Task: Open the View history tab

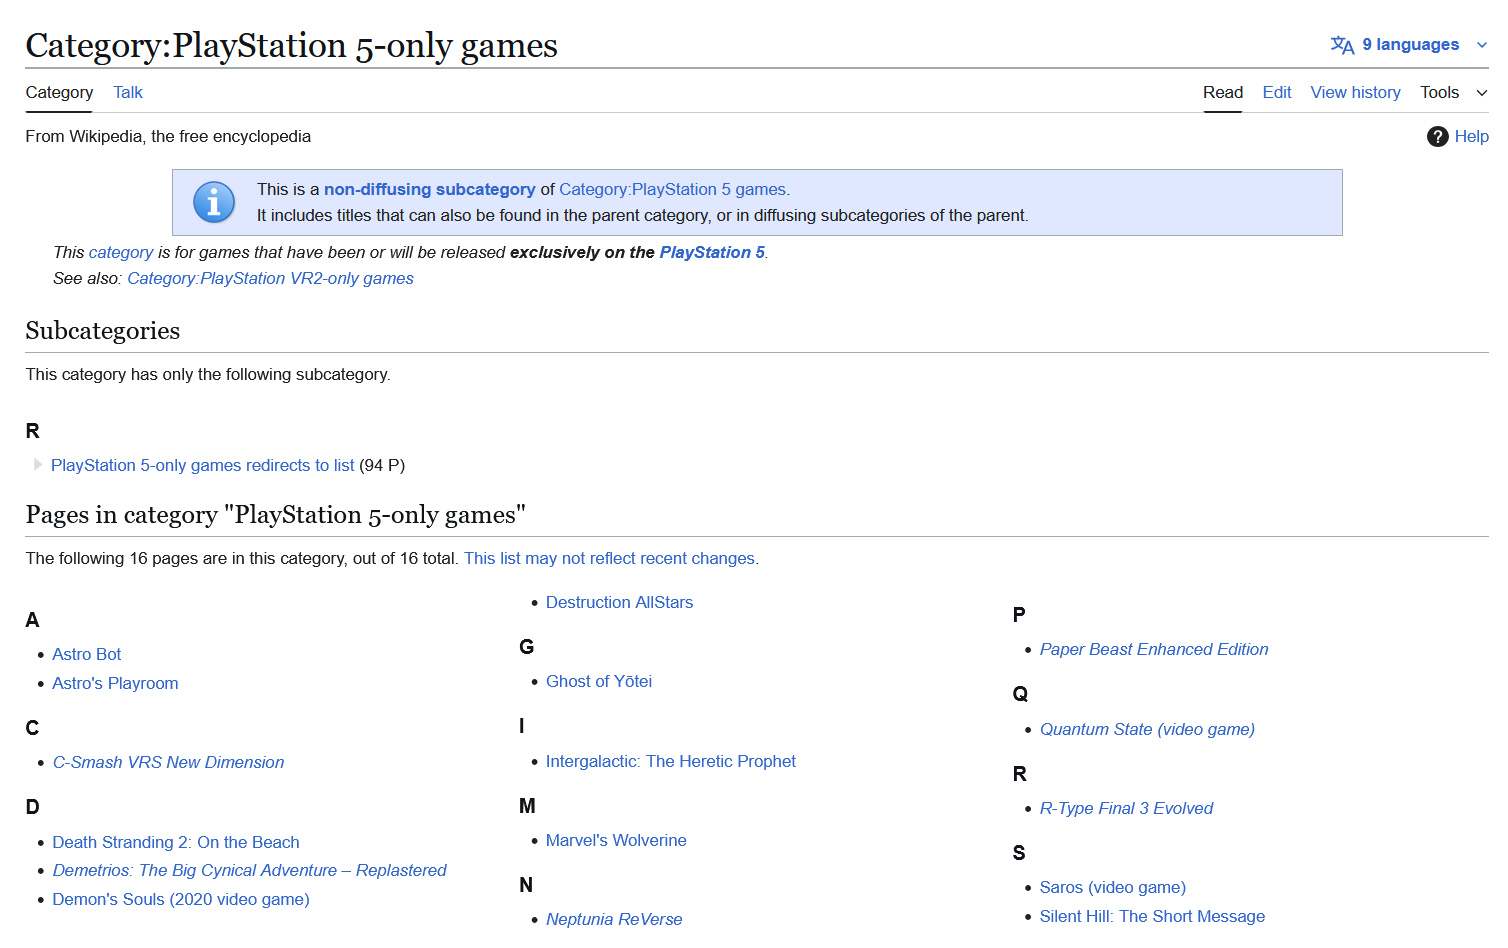Action: pos(1355,92)
